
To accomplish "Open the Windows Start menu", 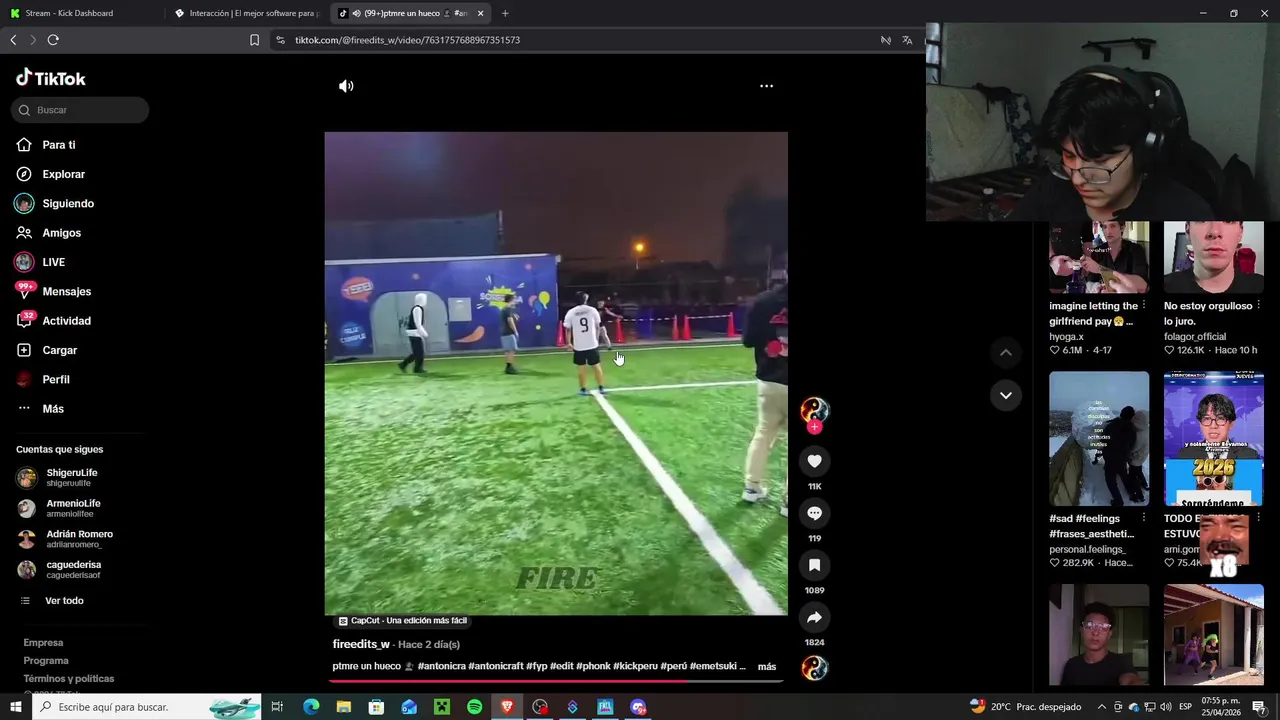I will (16, 707).
